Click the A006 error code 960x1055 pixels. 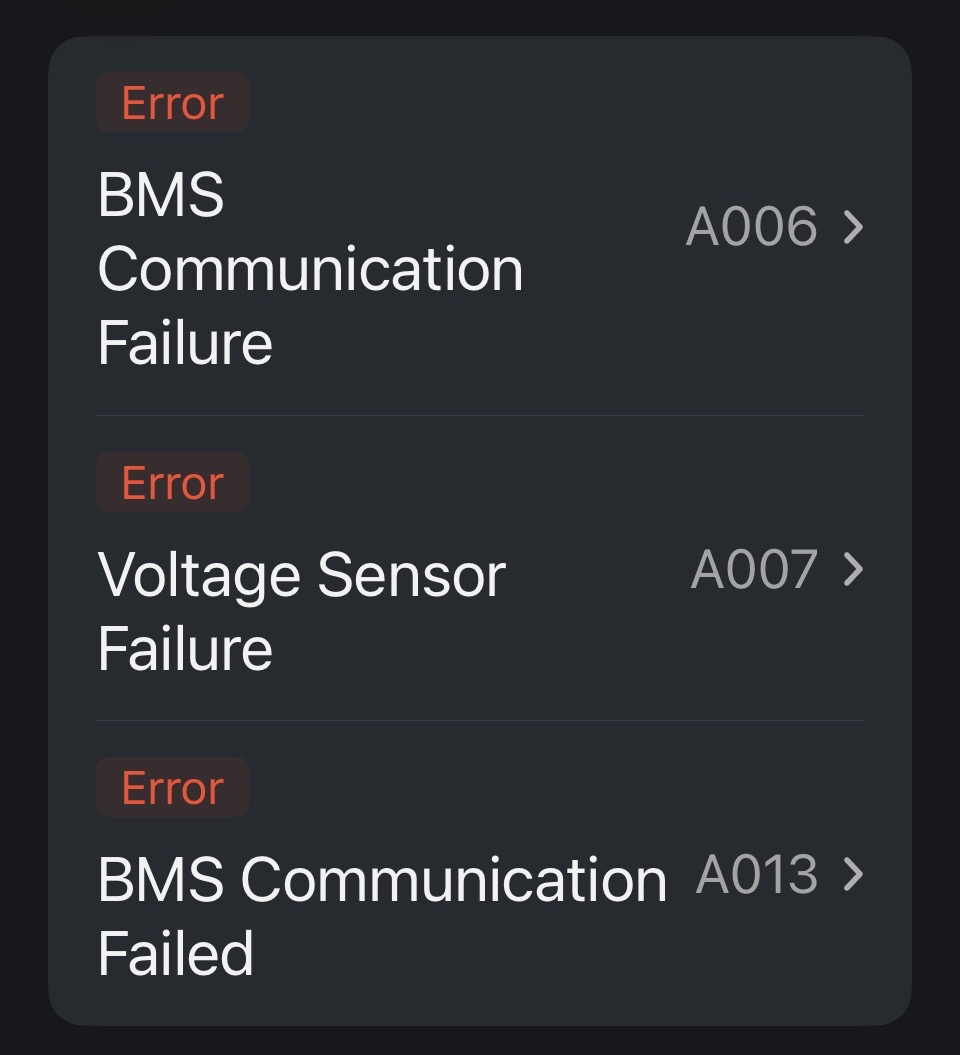(x=751, y=227)
